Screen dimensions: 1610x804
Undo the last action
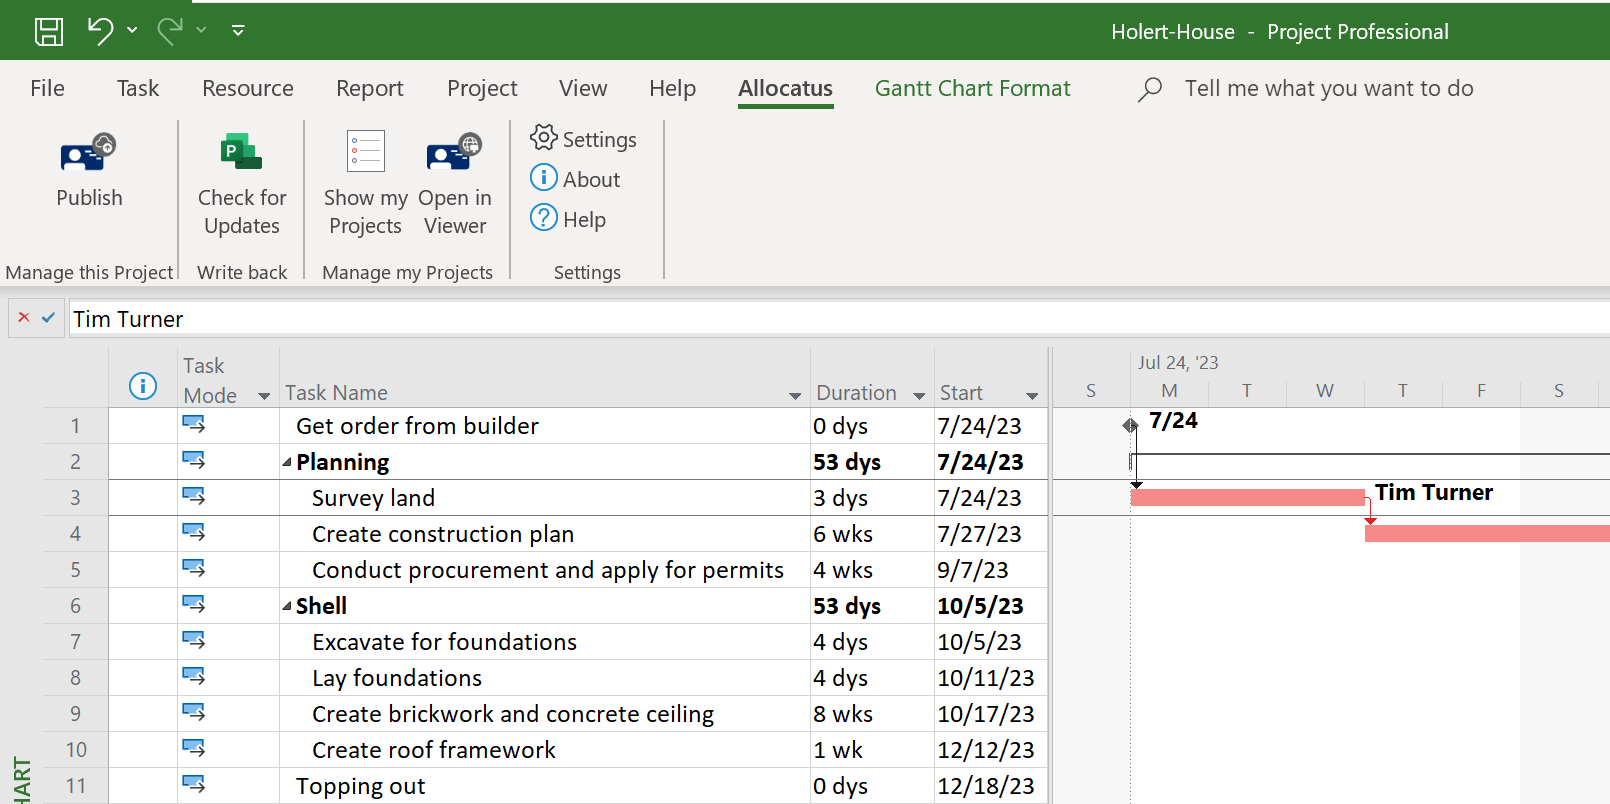click(100, 31)
